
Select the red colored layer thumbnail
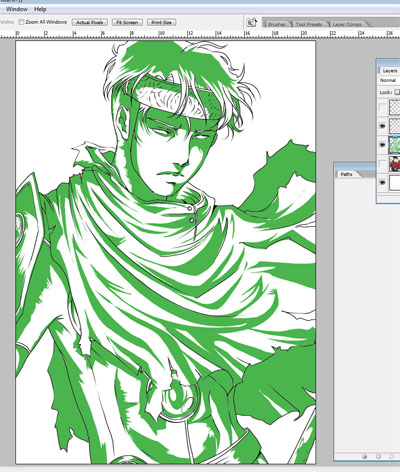click(395, 164)
